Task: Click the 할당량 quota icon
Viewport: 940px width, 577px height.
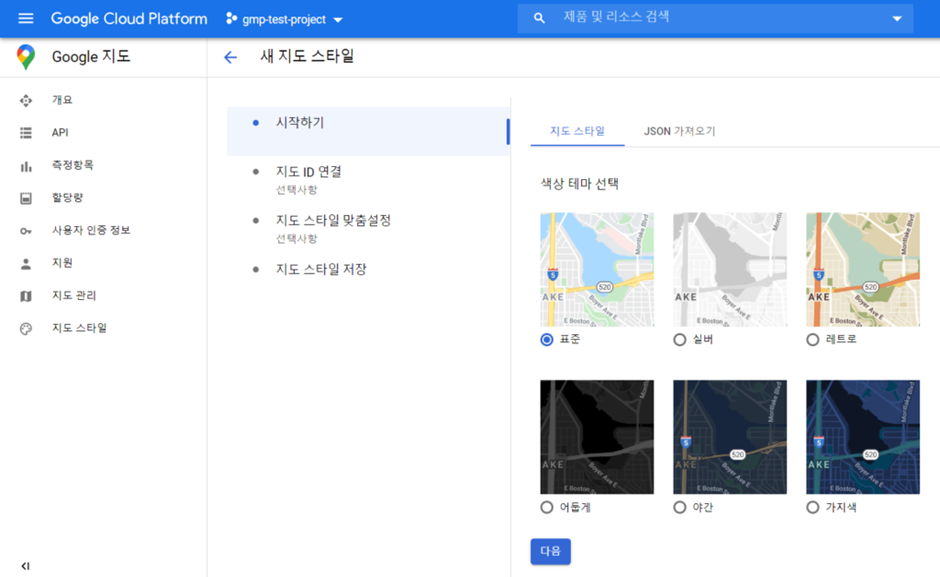Action: coord(26,198)
